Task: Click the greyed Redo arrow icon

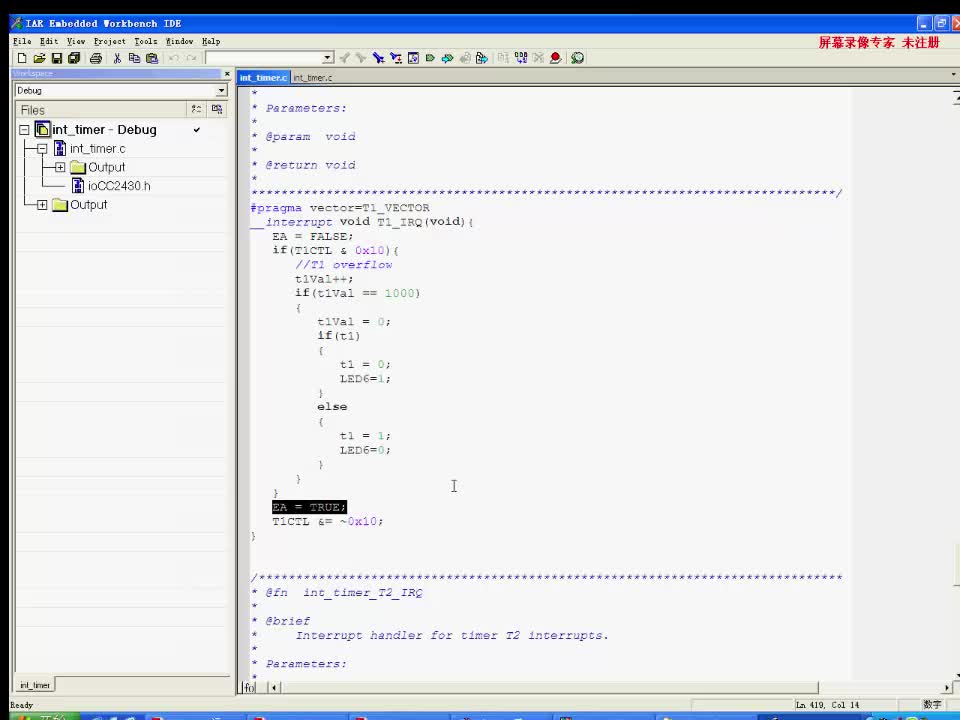Action: (x=192, y=58)
